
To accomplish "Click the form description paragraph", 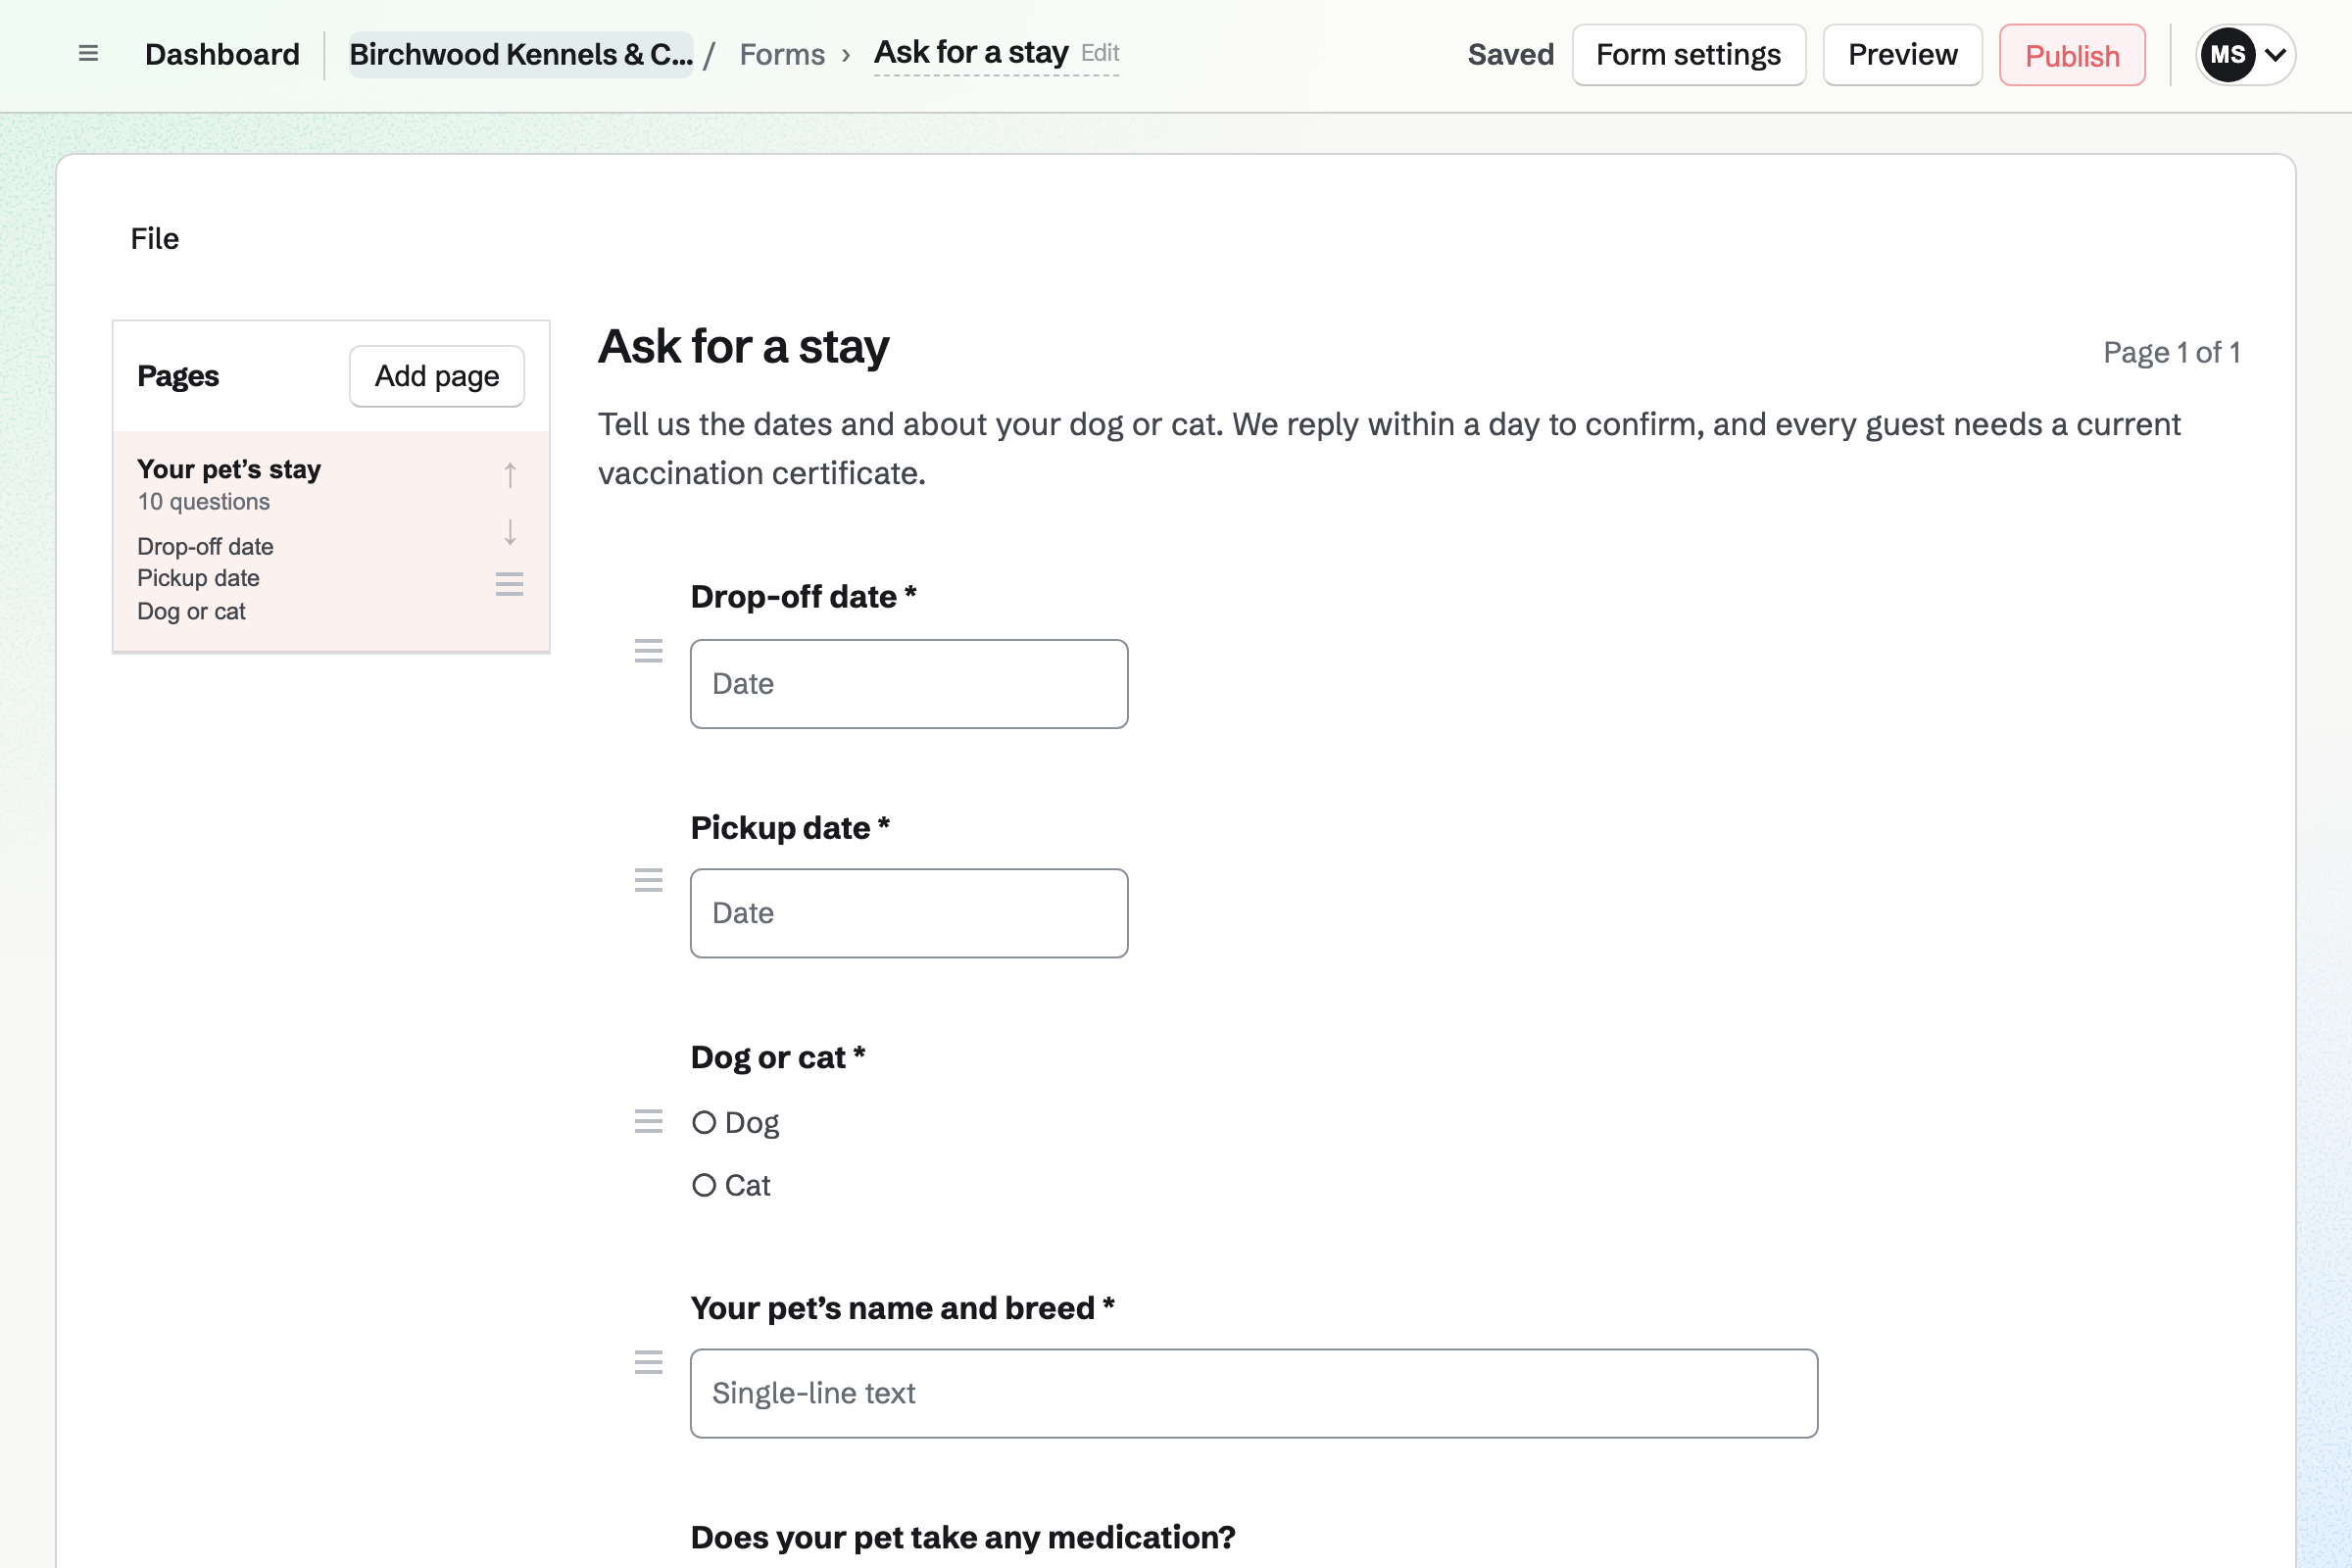I will (1389, 449).
